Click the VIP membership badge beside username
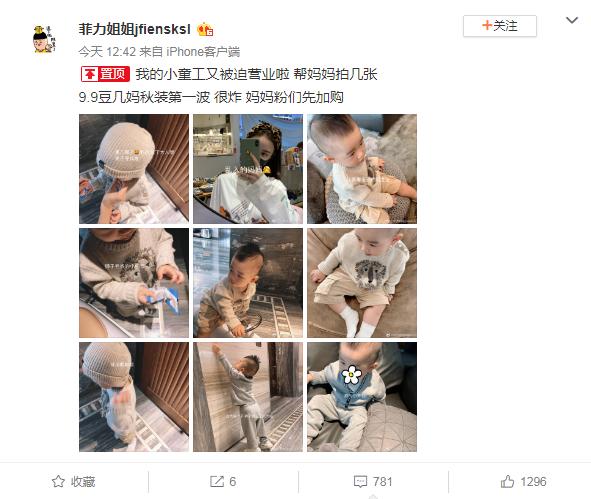Image resolution: width=591 pixels, height=499 pixels. coord(205,29)
